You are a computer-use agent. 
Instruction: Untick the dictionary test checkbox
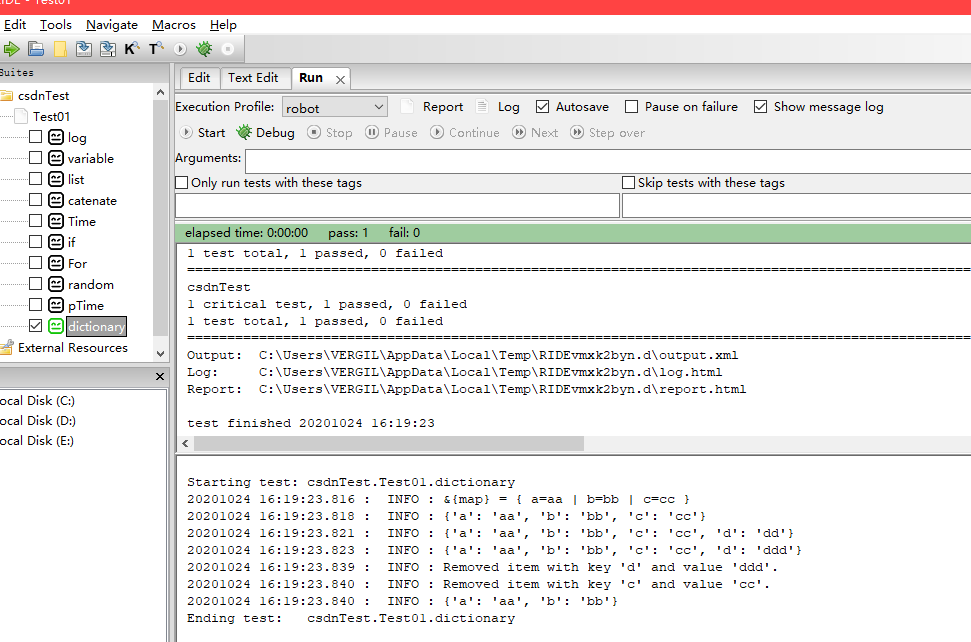click(35, 326)
